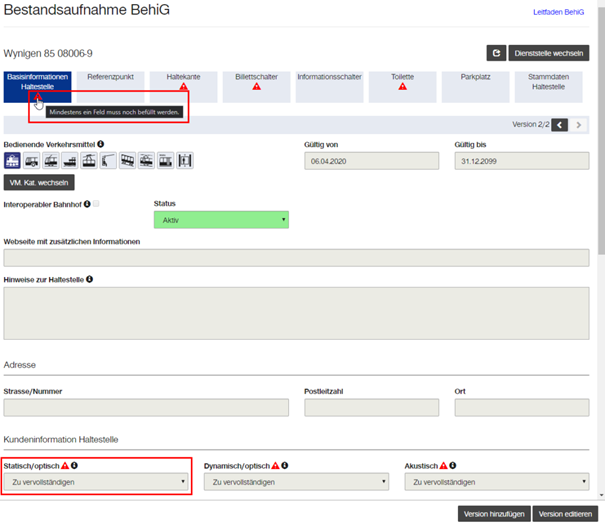Select the train transport mode icon
The height and width of the screenshot is (527, 605).
tap(12, 160)
